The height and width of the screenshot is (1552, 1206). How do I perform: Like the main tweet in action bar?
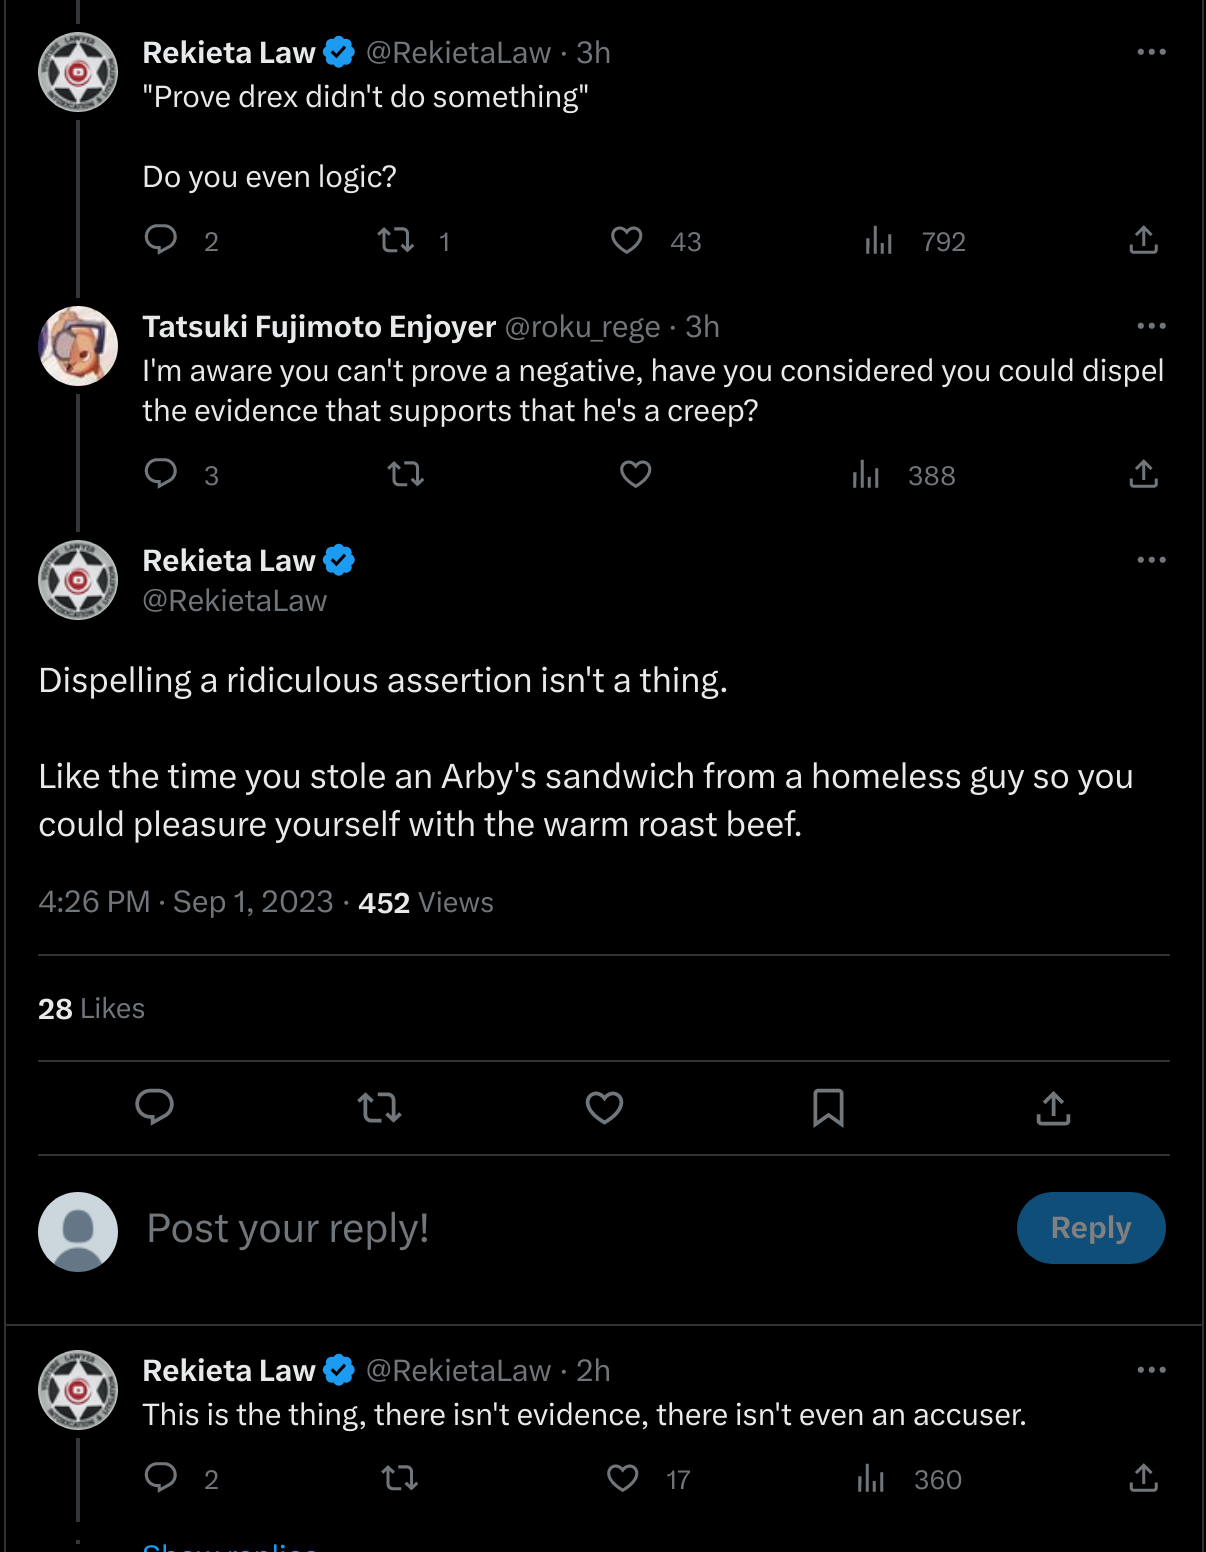coord(604,1108)
